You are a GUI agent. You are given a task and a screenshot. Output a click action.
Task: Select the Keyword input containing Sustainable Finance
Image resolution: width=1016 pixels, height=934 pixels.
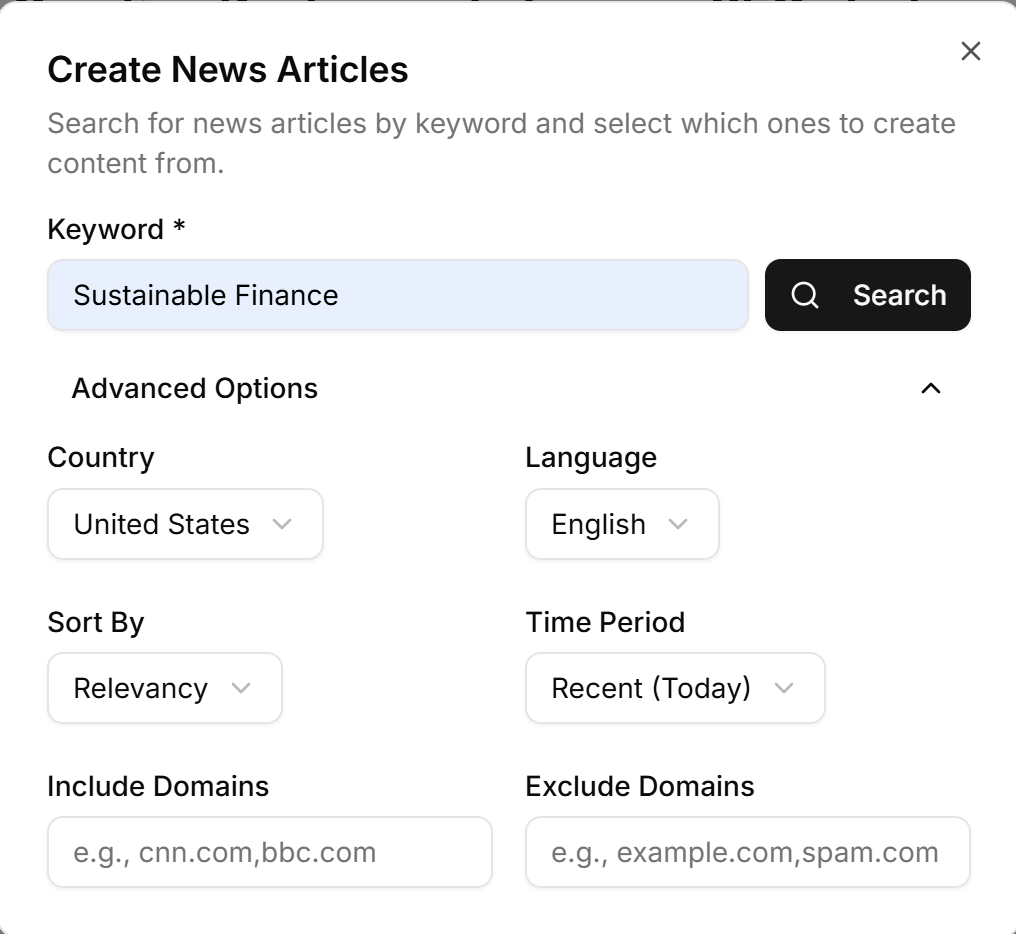pos(397,295)
